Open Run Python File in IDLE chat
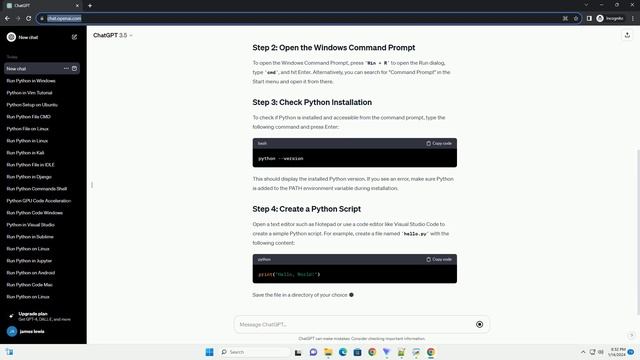The width and height of the screenshot is (640, 360). click(x=31, y=165)
